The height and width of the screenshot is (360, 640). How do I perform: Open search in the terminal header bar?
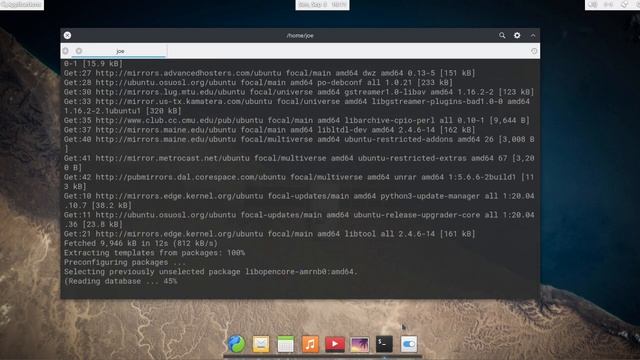point(502,36)
